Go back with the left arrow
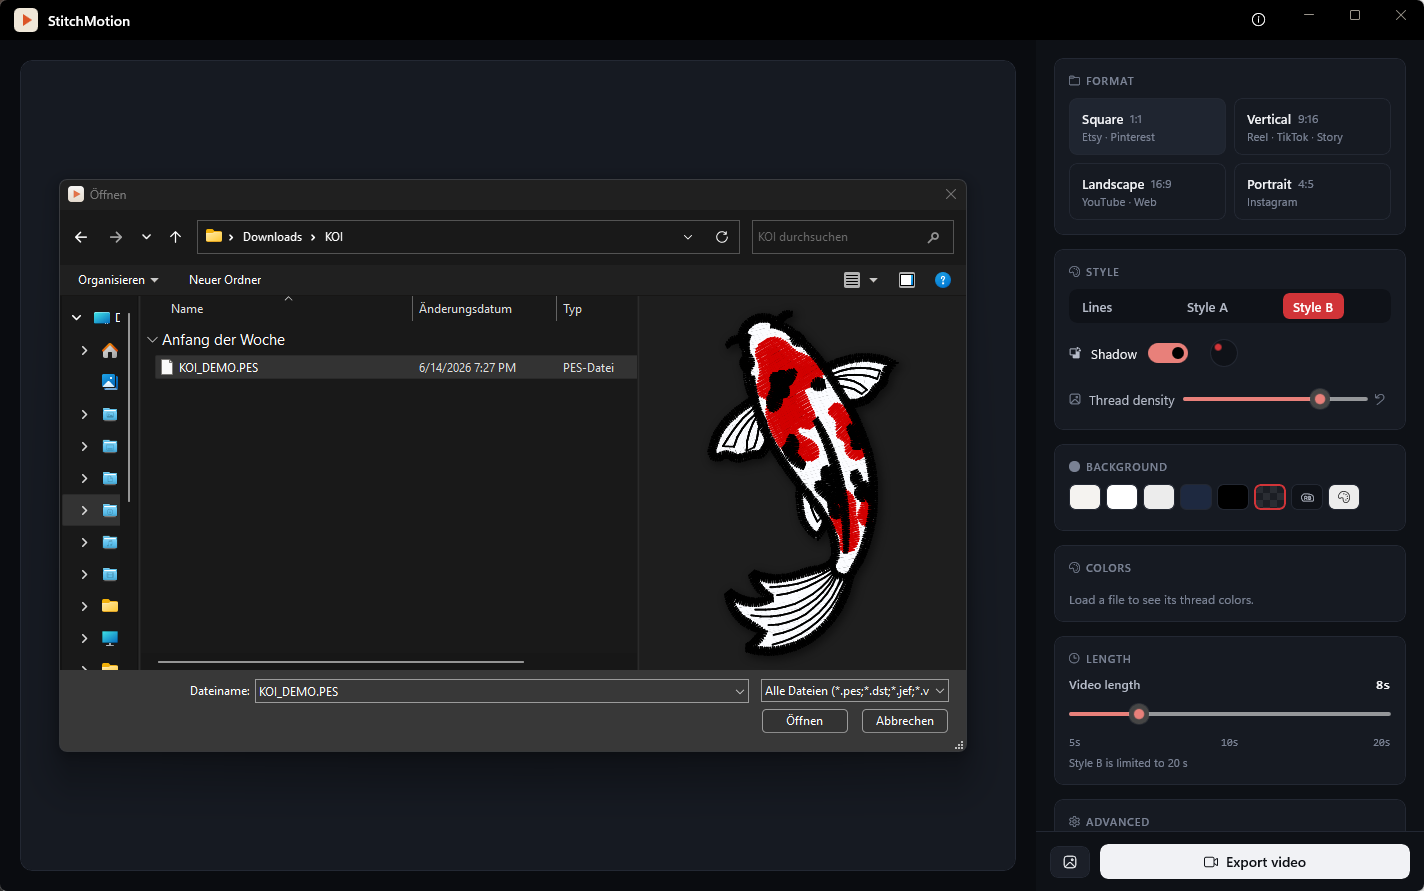Image resolution: width=1424 pixels, height=891 pixels. pos(81,237)
